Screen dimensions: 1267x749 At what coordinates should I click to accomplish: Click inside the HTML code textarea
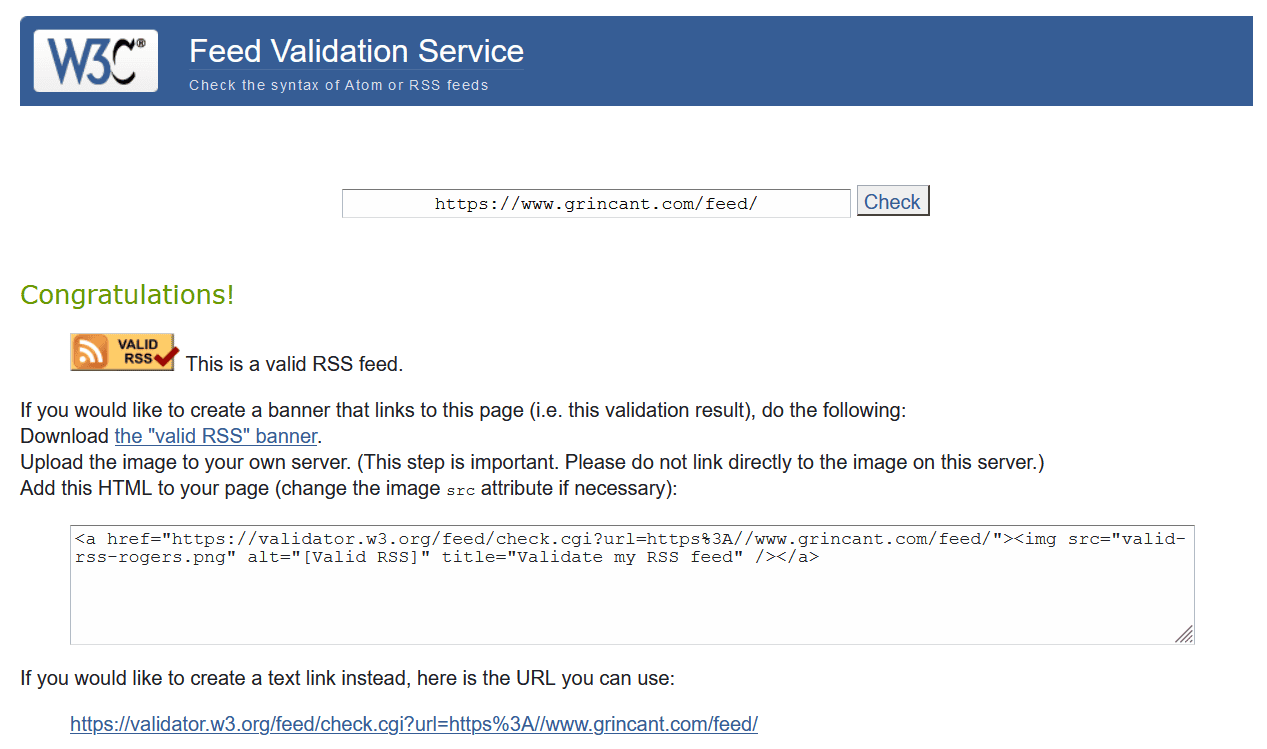[632, 600]
